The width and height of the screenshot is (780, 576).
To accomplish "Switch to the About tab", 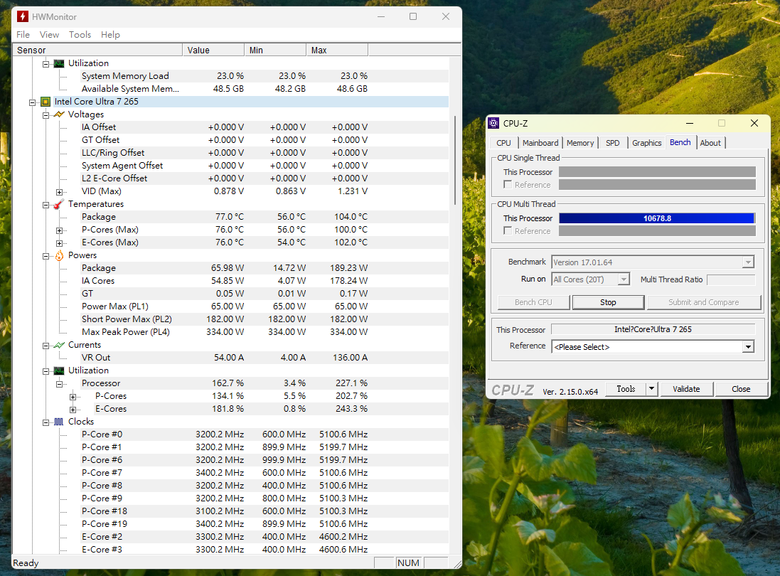I will click(710, 143).
